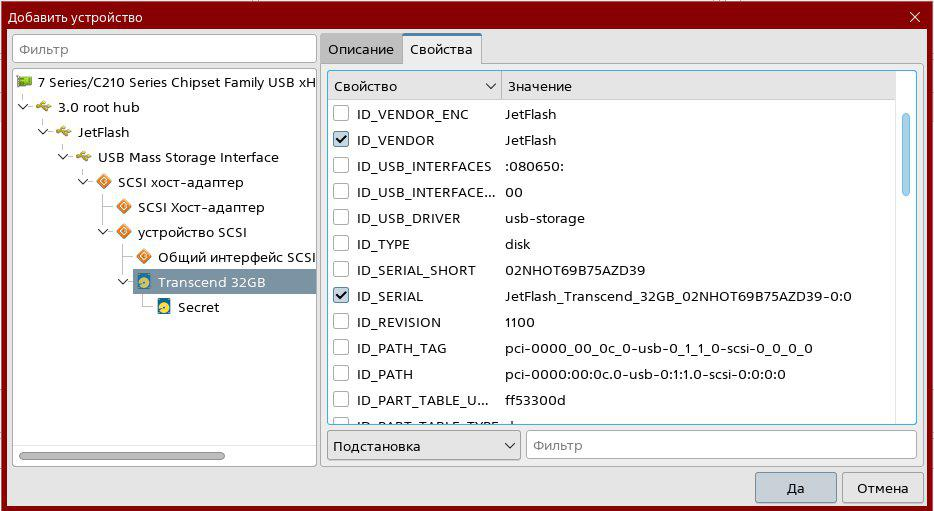The height and width of the screenshot is (511, 934).
Task: Click the SCSI Хост-адаптер child node icon
Action: click(x=124, y=207)
